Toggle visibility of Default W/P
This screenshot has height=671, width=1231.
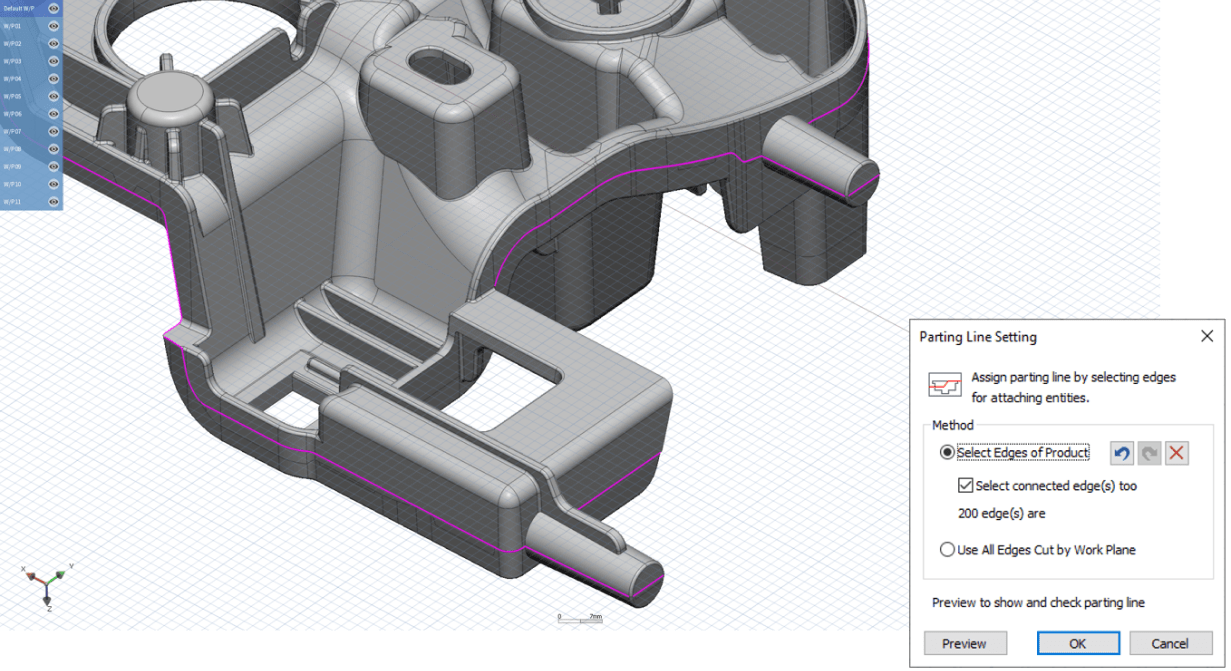pyautogui.click(x=53, y=8)
